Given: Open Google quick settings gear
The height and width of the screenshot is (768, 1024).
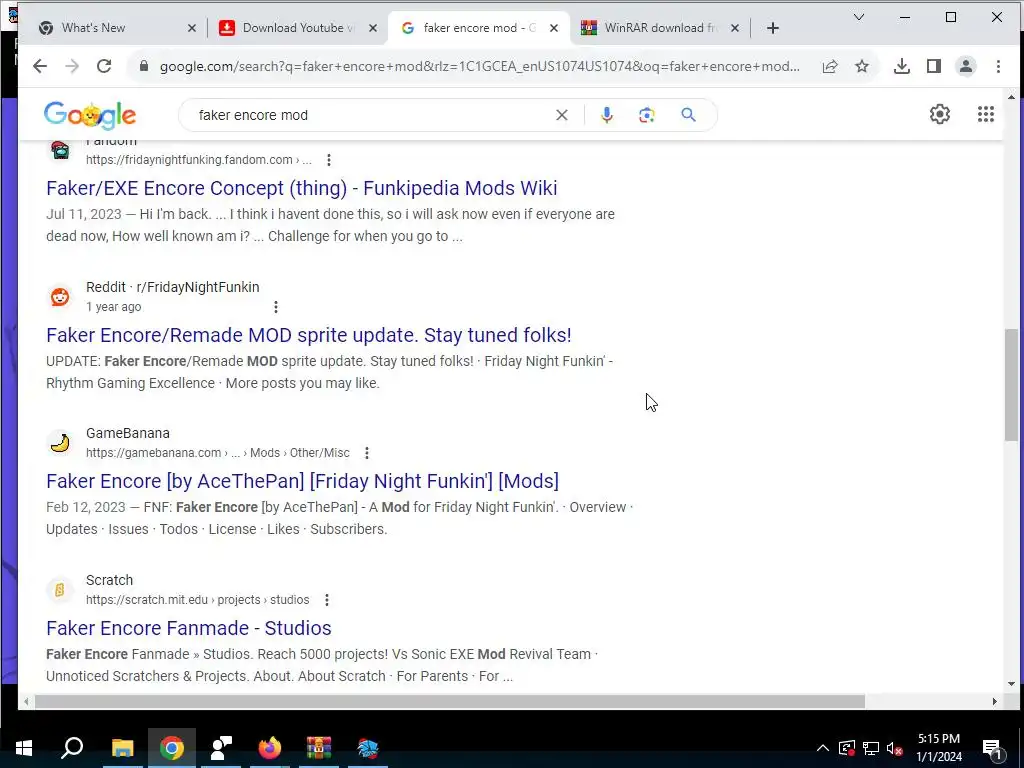Looking at the screenshot, I should (940, 114).
